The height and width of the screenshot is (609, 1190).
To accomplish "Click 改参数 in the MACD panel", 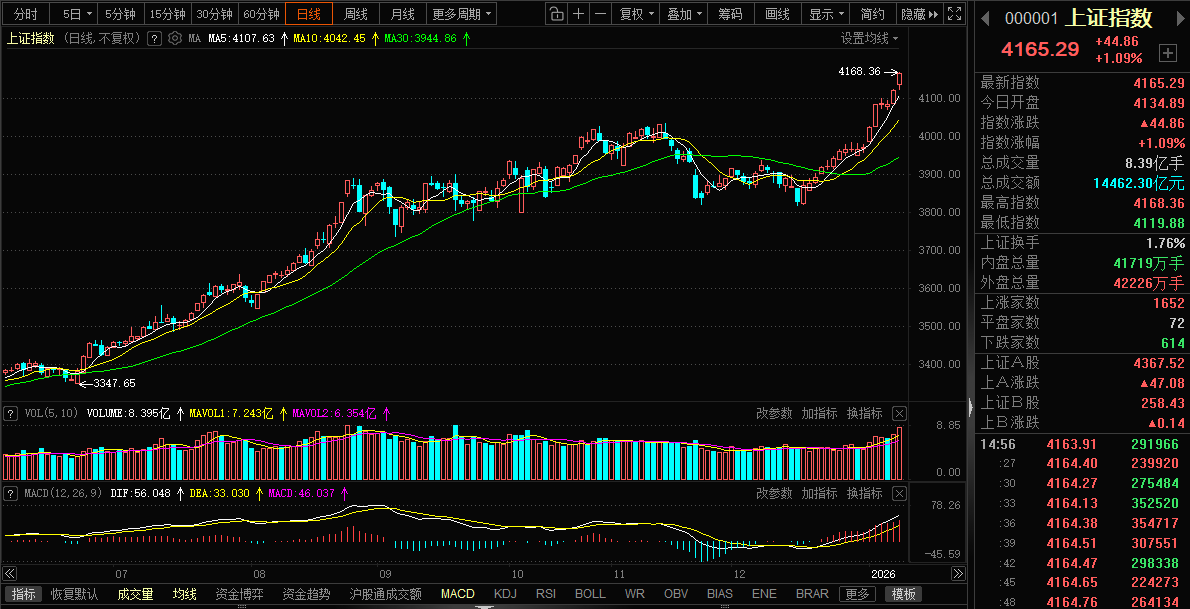I will tap(774, 493).
